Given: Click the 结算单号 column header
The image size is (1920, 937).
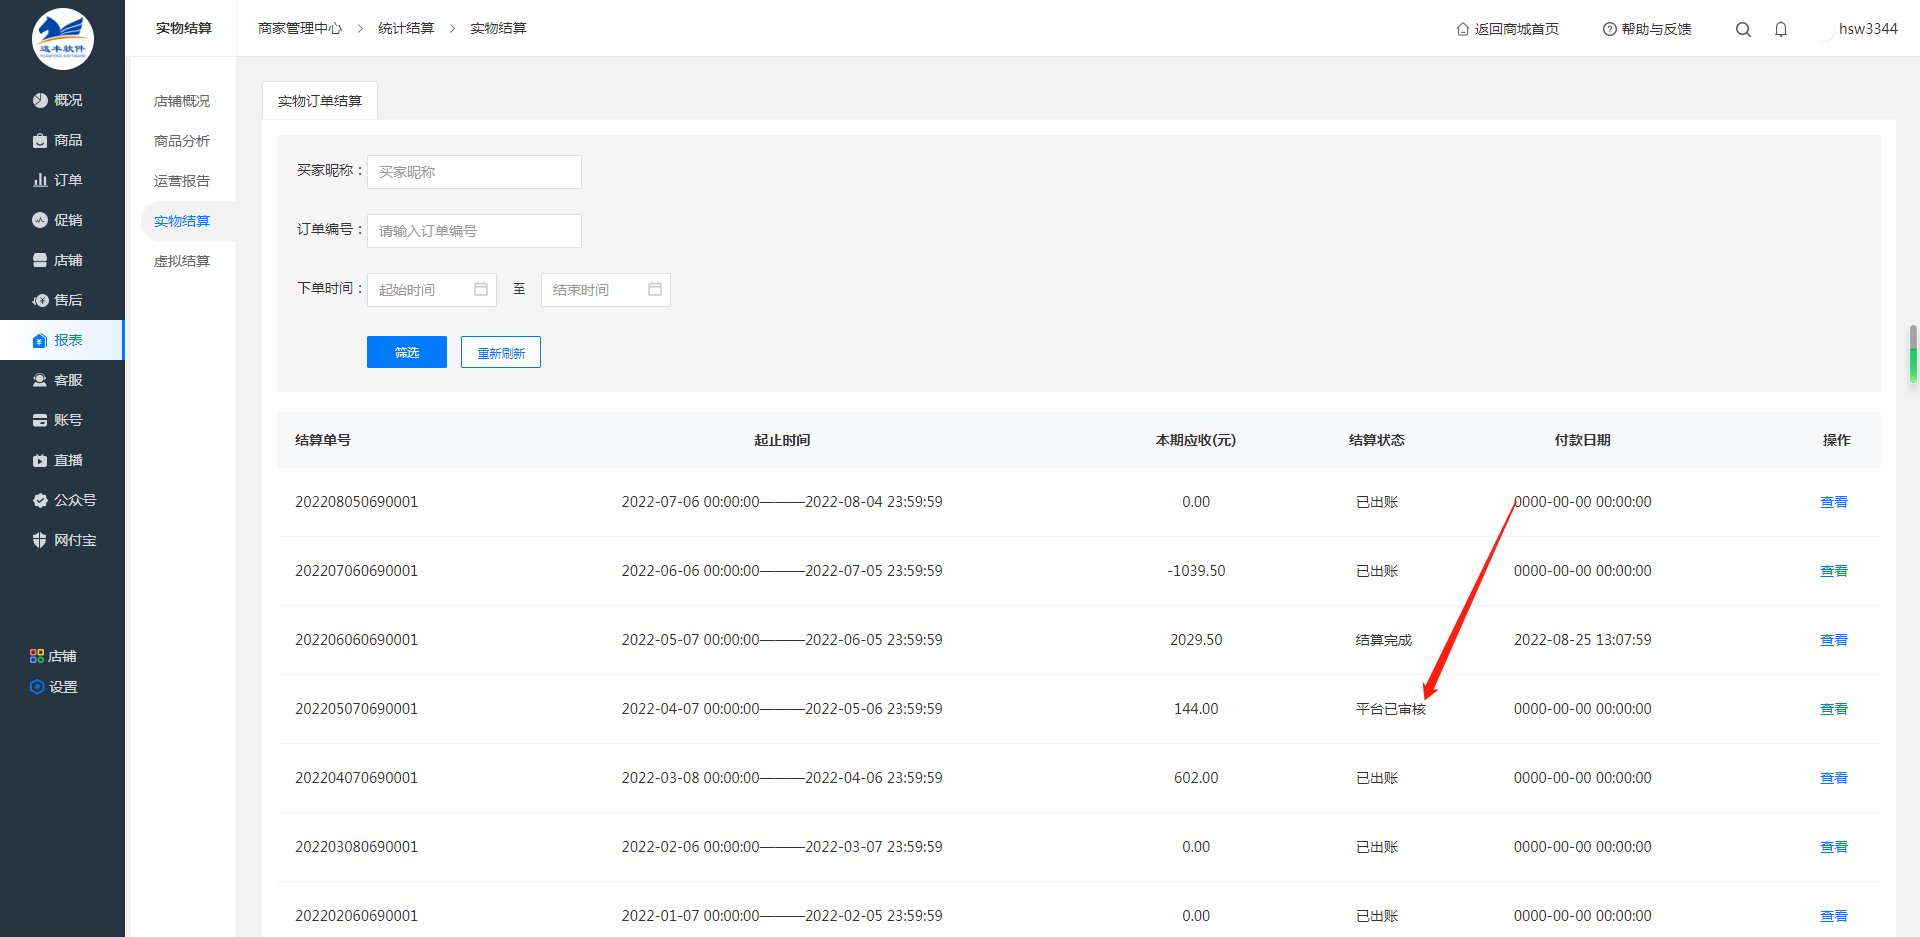Looking at the screenshot, I should point(323,440).
